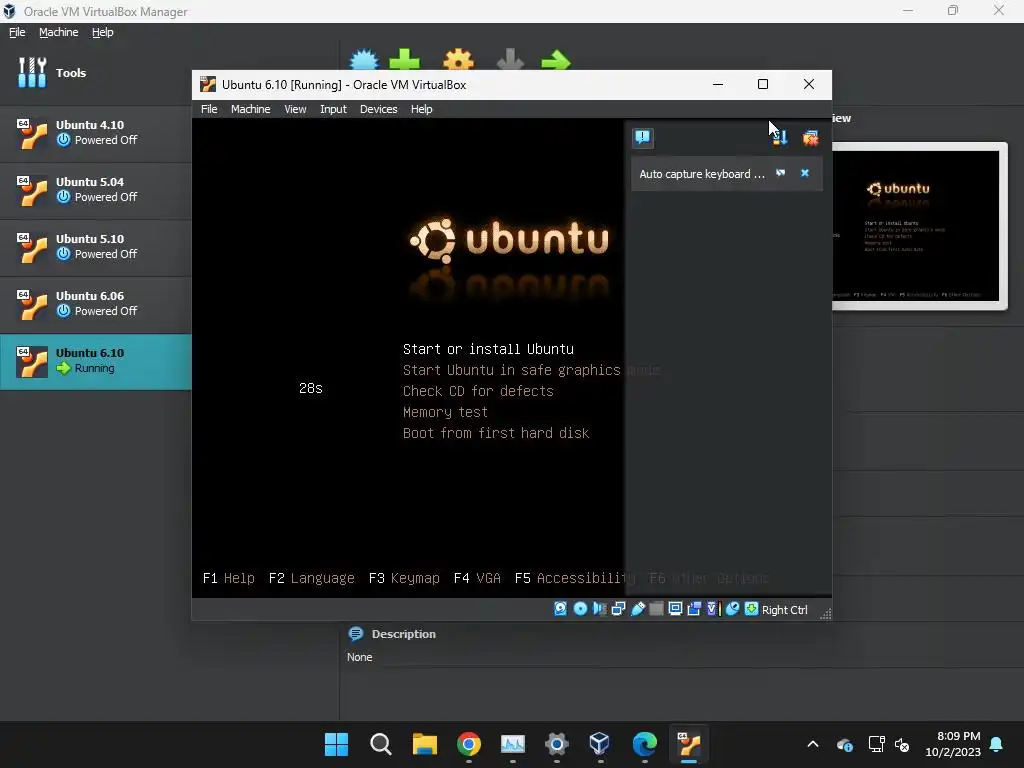Show hidden system tray icons chevron
Image resolution: width=1024 pixels, height=768 pixels.
812,744
